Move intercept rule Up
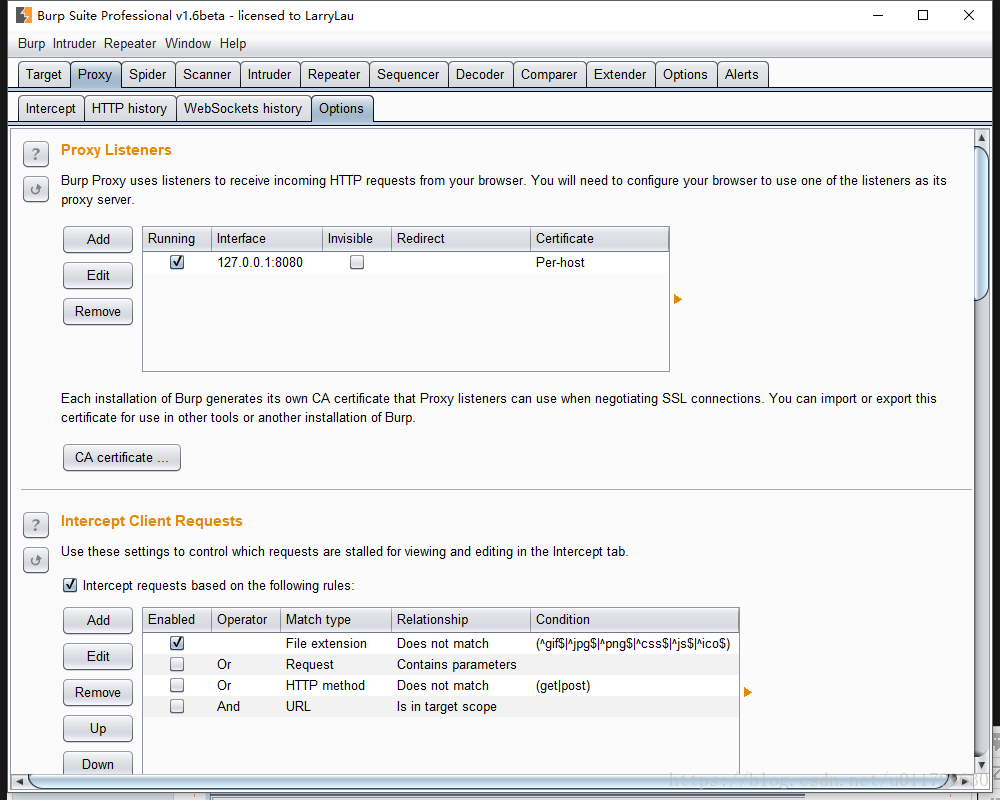The image size is (1000, 800). pos(98,729)
